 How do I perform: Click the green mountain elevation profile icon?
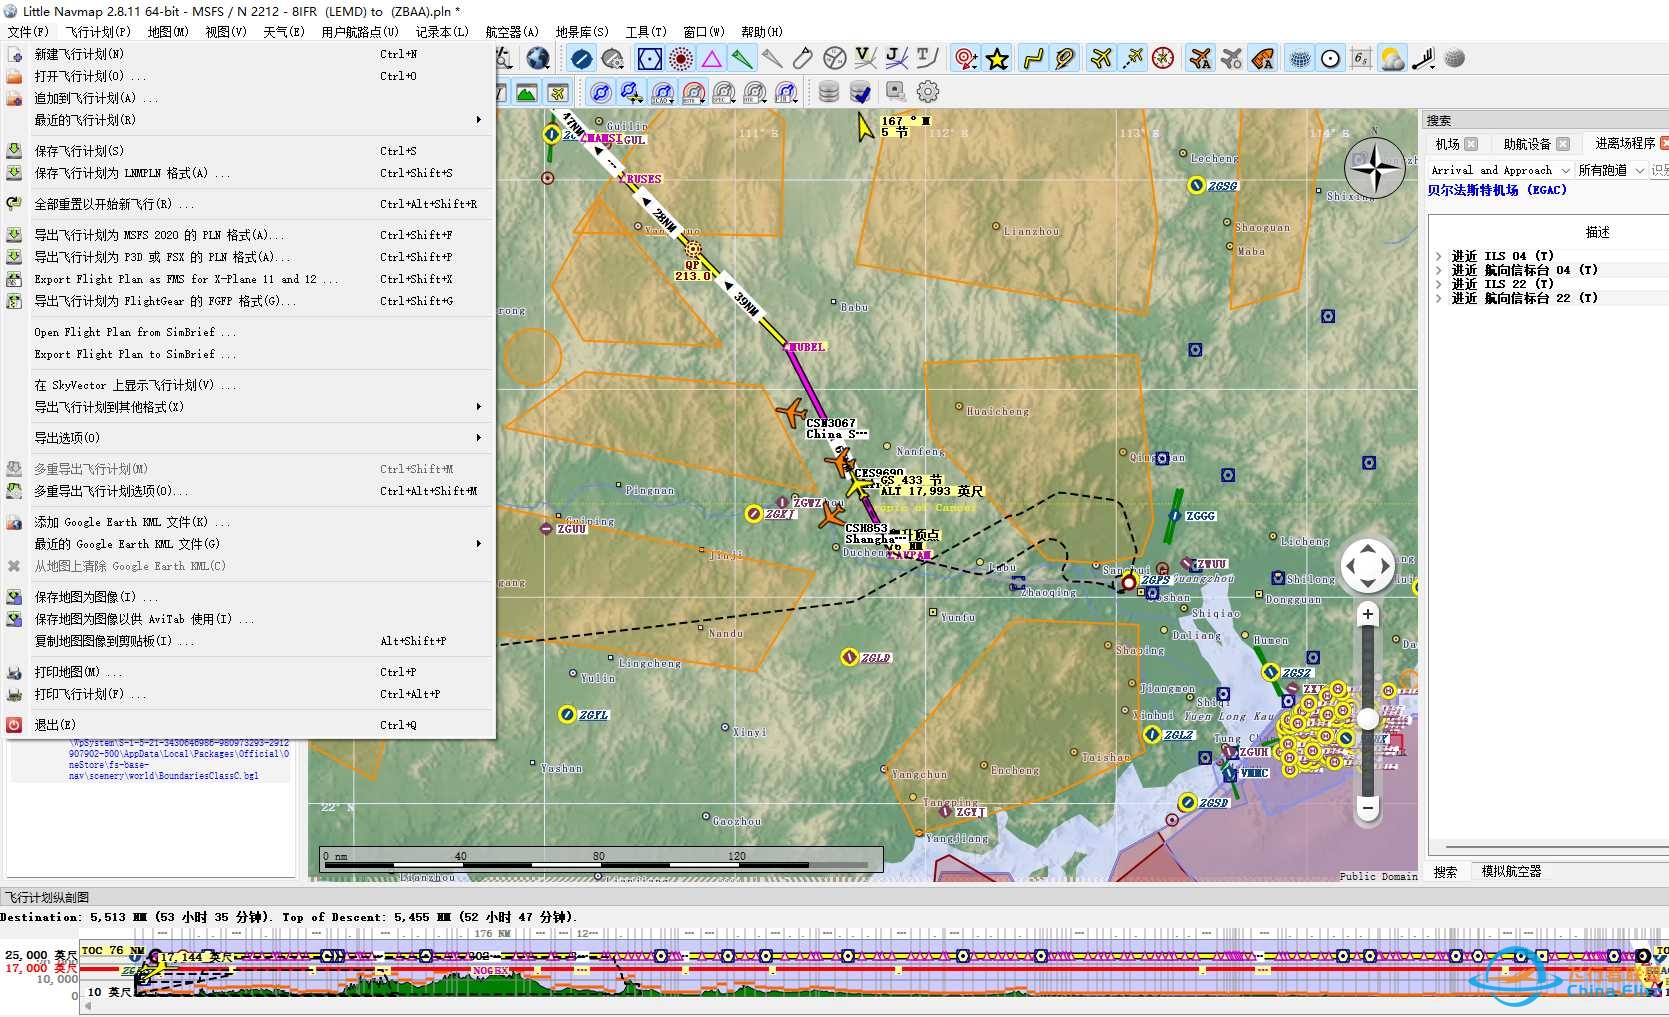(526, 92)
